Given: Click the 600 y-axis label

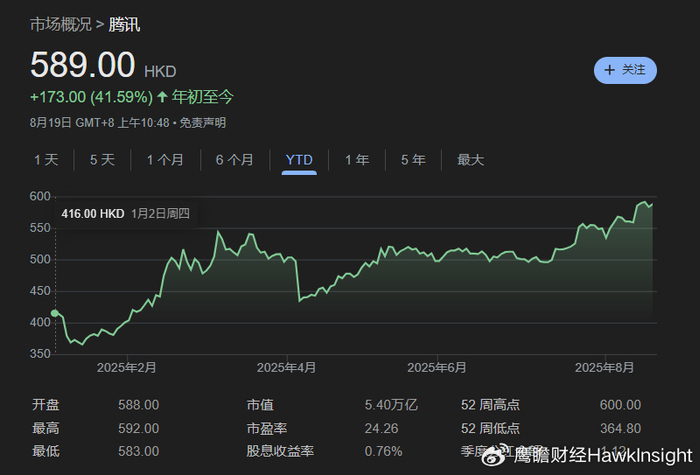Looking at the screenshot, I should [x=40, y=196].
